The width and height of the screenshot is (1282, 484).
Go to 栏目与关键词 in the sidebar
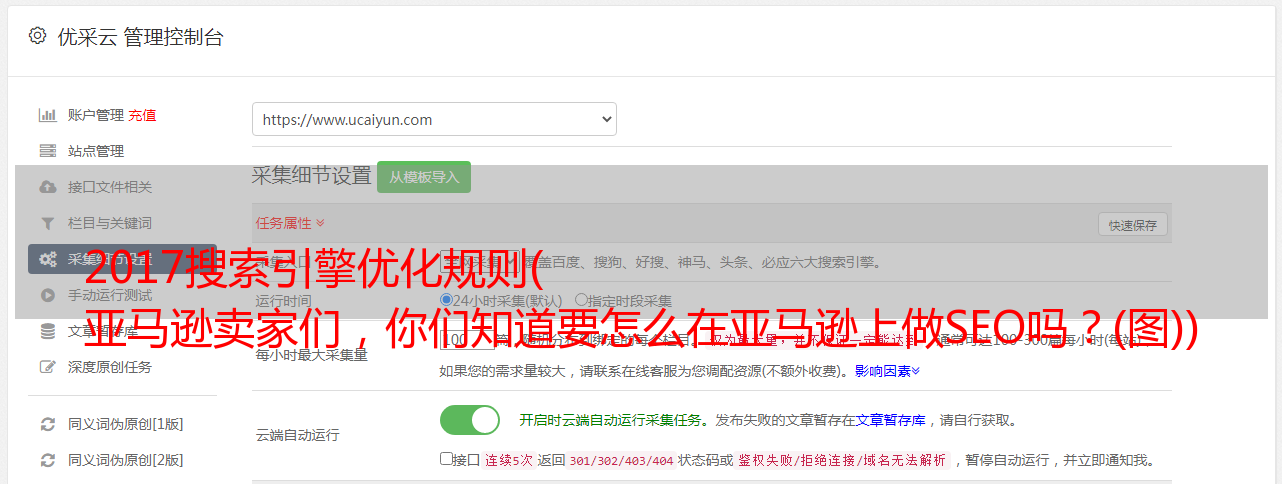click(110, 223)
